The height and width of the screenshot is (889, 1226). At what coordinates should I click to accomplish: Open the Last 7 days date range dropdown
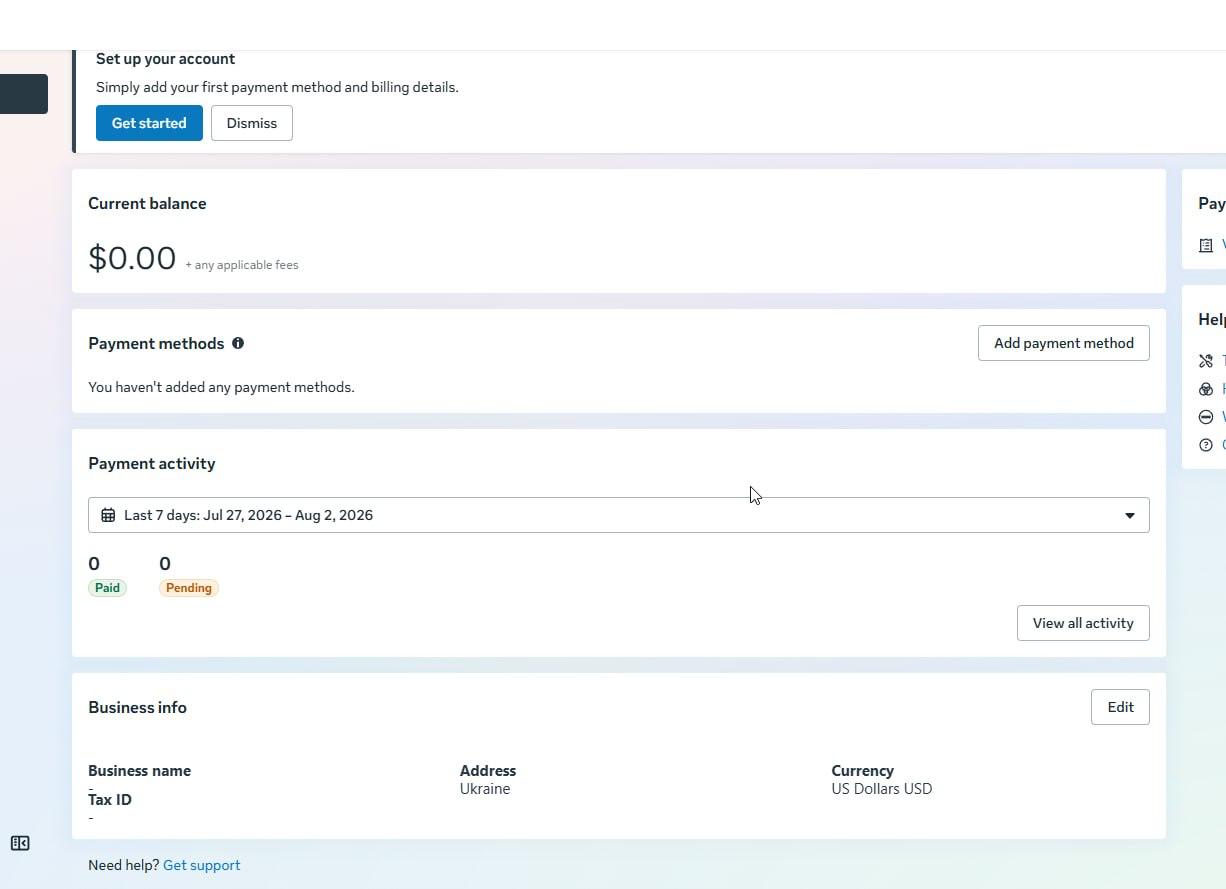[x=619, y=515]
